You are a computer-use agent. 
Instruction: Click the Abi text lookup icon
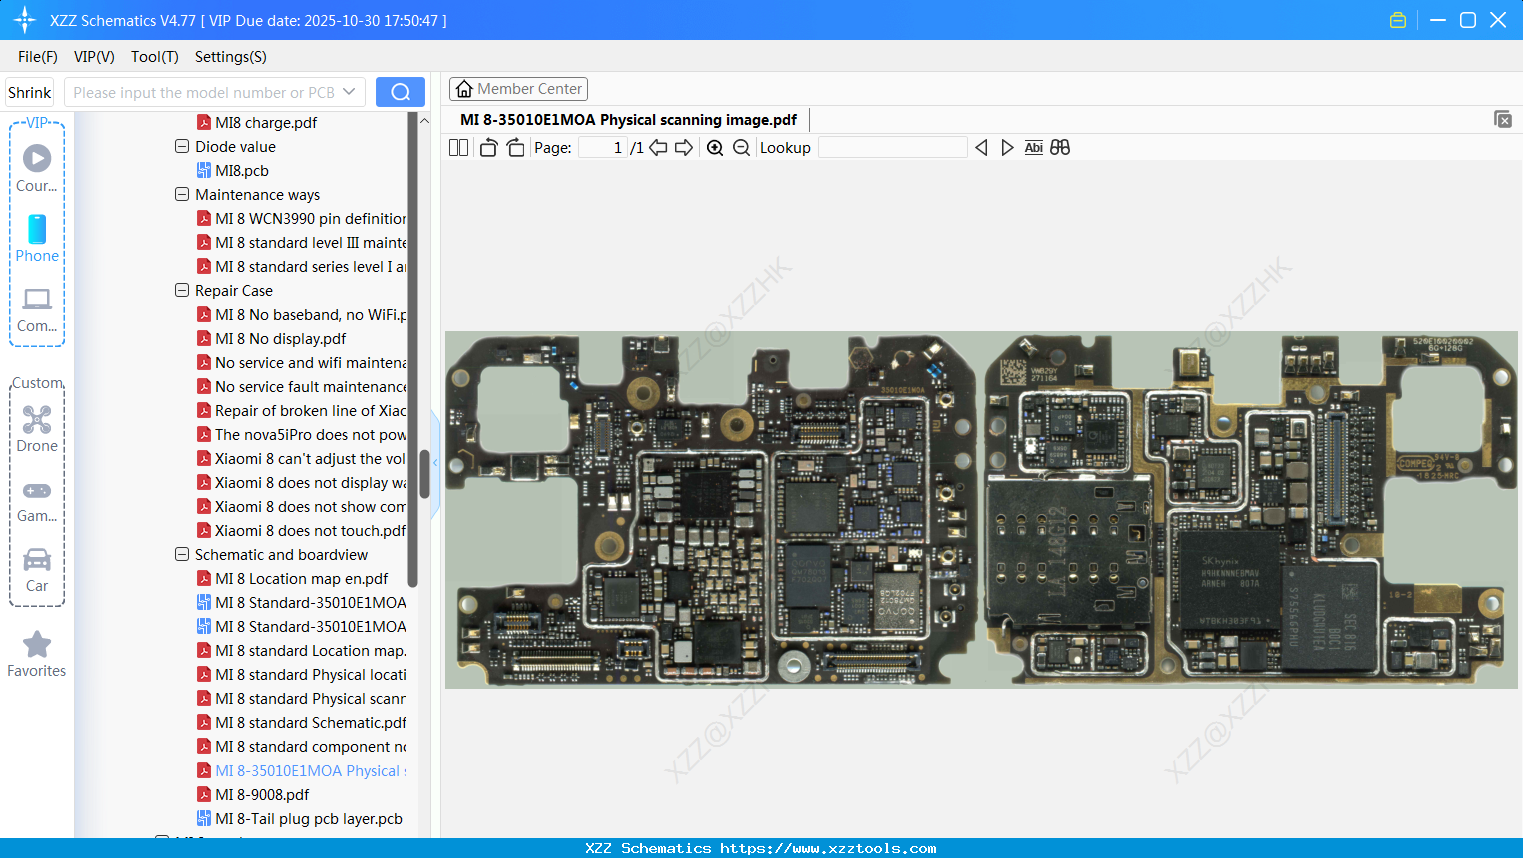click(x=1033, y=147)
